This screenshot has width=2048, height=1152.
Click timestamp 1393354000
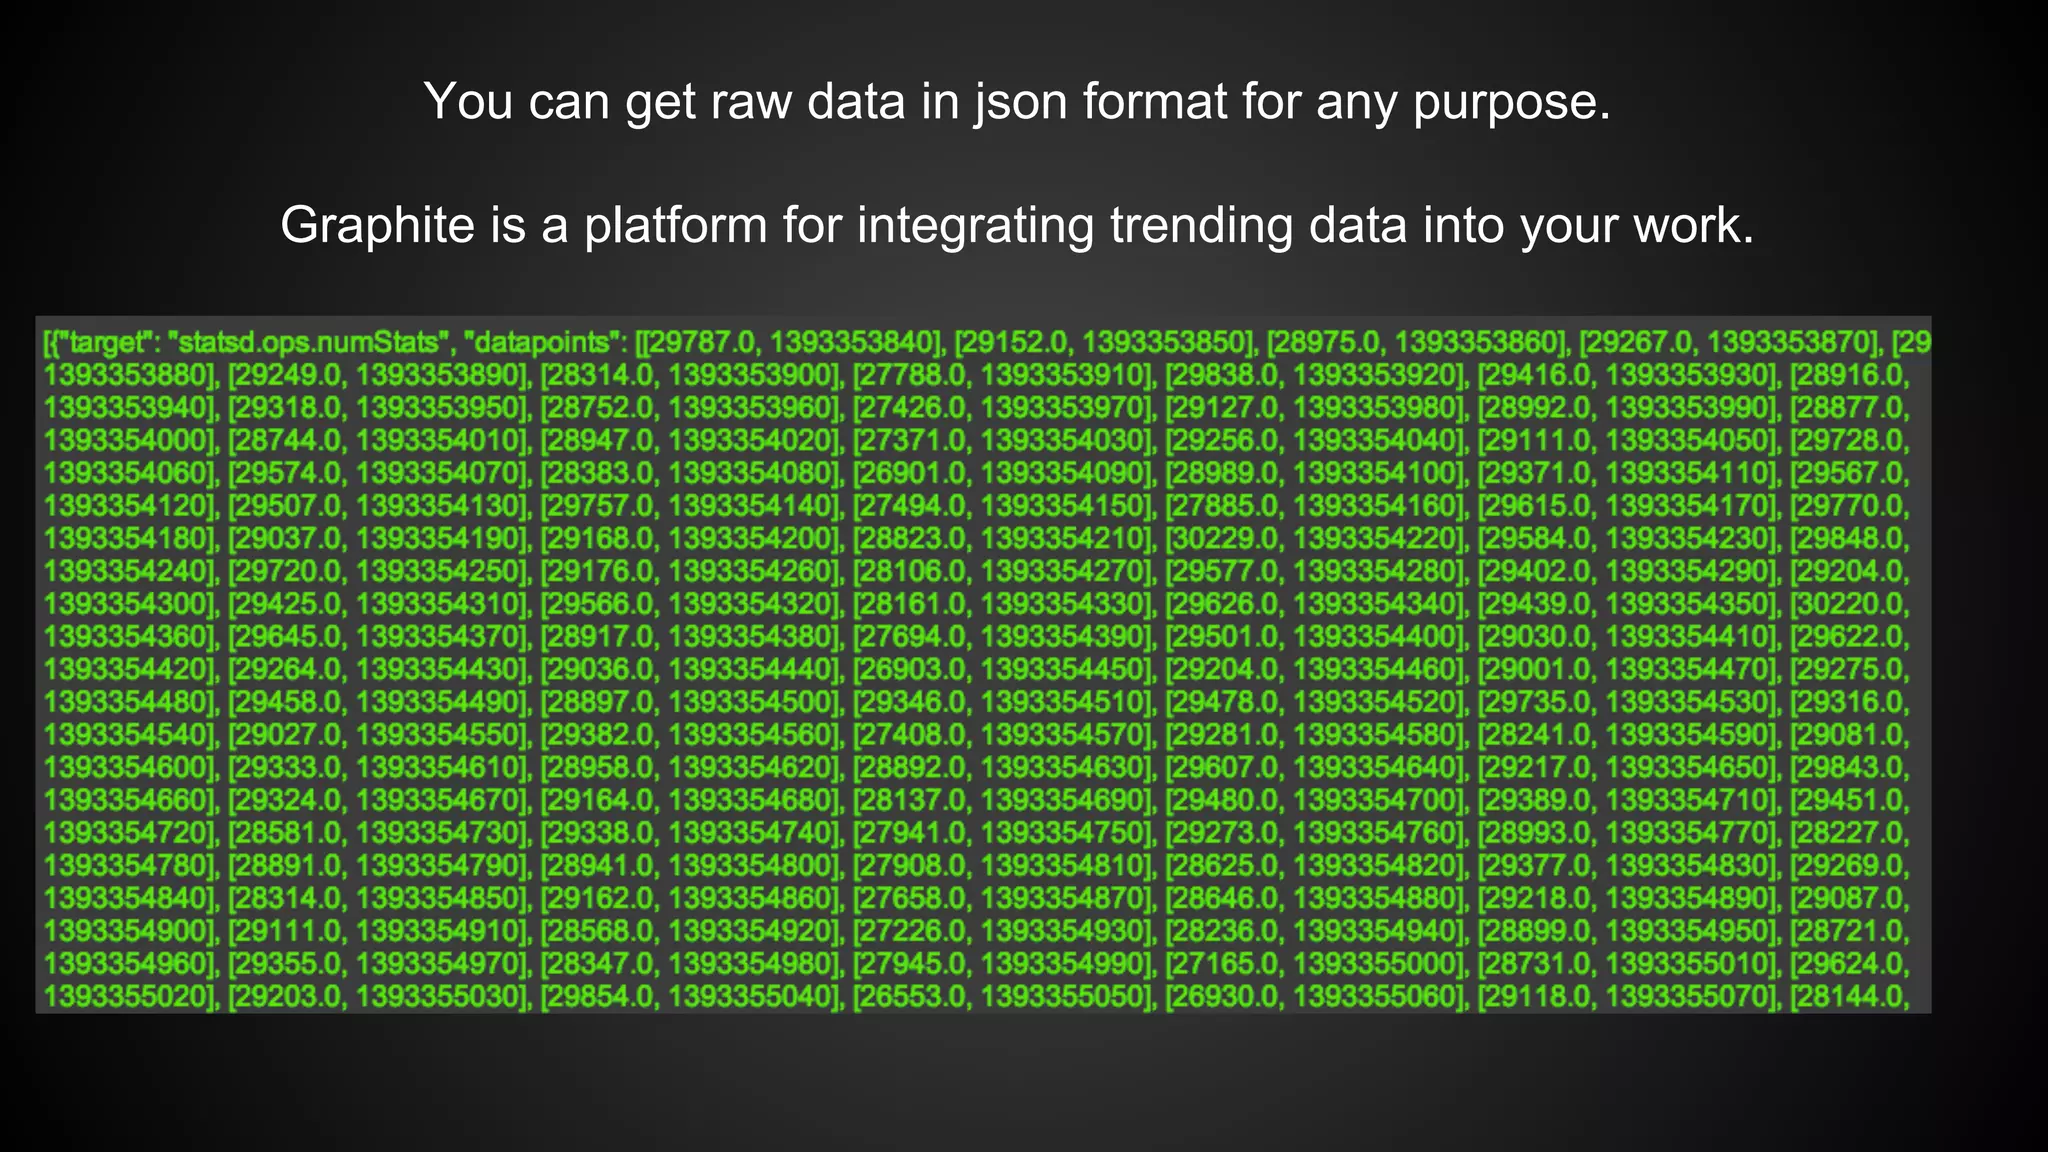[127, 441]
